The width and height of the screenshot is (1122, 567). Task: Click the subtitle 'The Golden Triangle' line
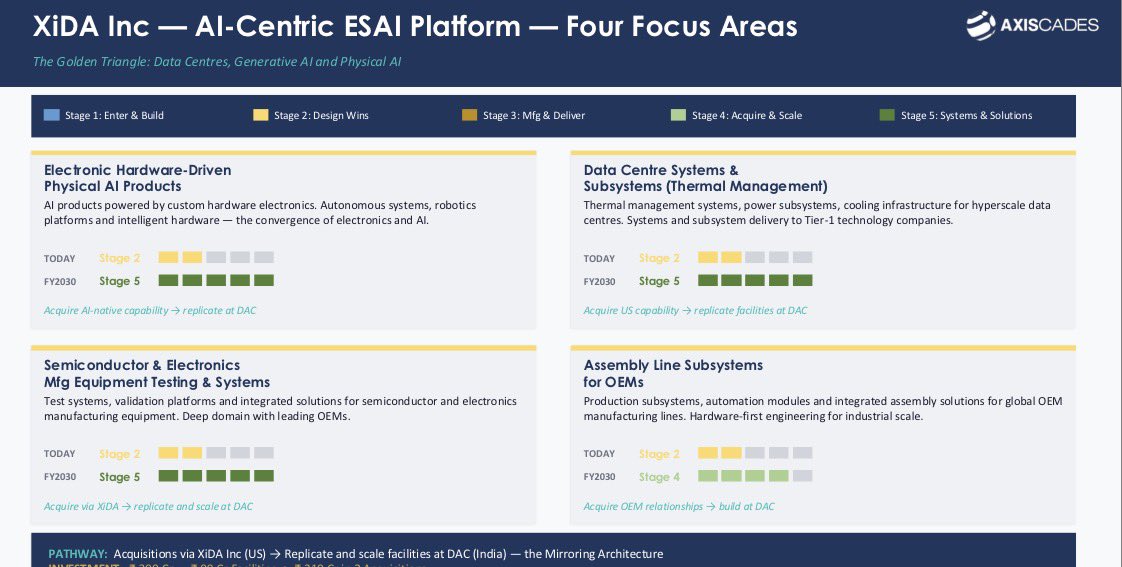tap(217, 62)
